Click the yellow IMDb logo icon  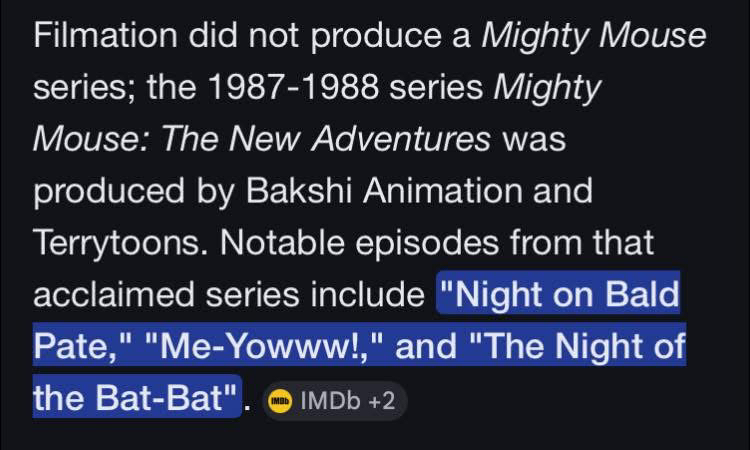tap(281, 402)
